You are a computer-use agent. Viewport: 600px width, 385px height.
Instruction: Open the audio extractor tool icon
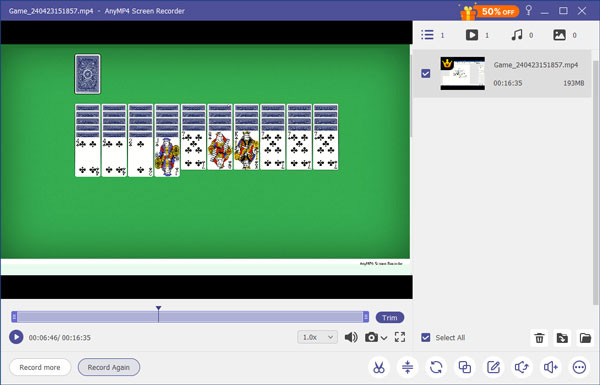[522, 367]
